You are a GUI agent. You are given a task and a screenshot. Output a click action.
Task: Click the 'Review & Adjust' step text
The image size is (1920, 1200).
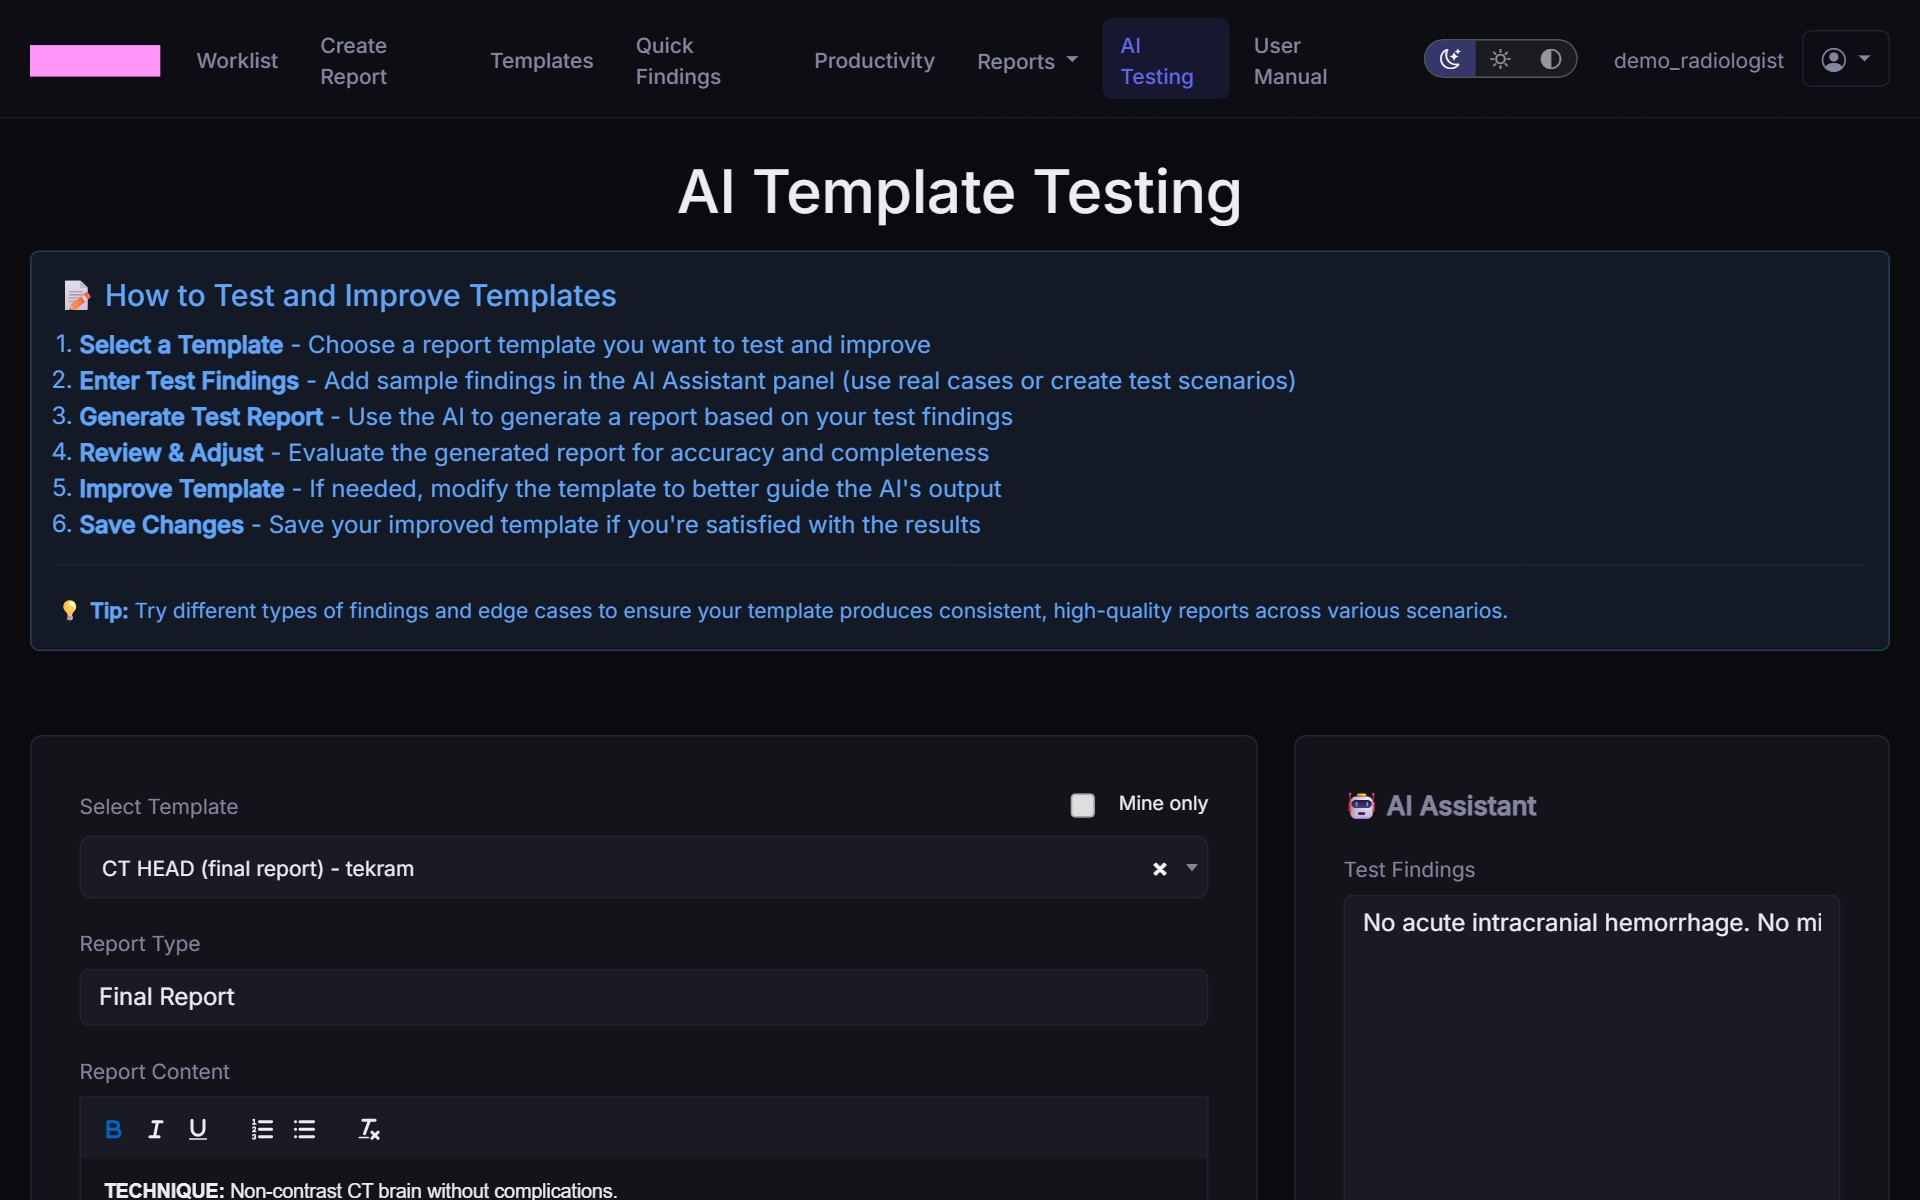(x=171, y=452)
